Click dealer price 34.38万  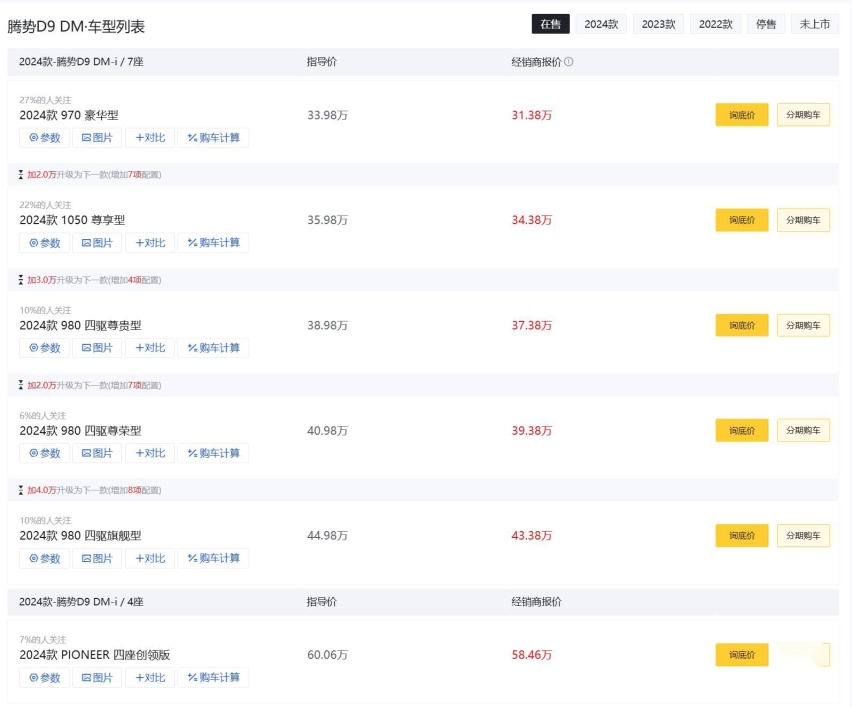tap(531, 220)
